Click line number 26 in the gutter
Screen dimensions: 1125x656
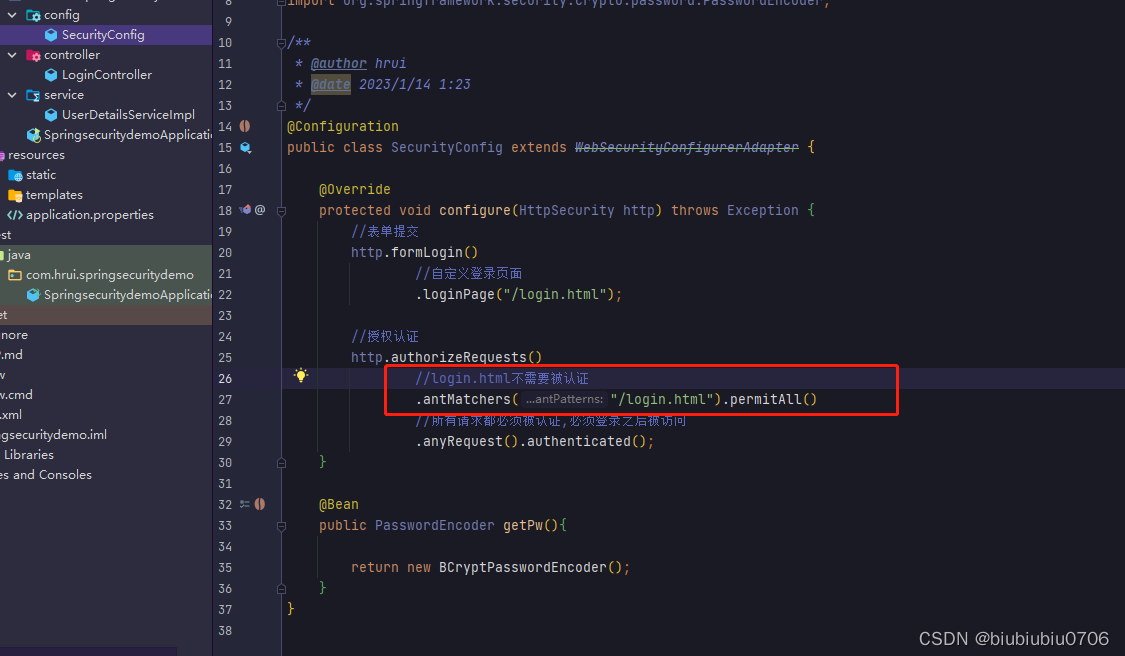(225, 379)
